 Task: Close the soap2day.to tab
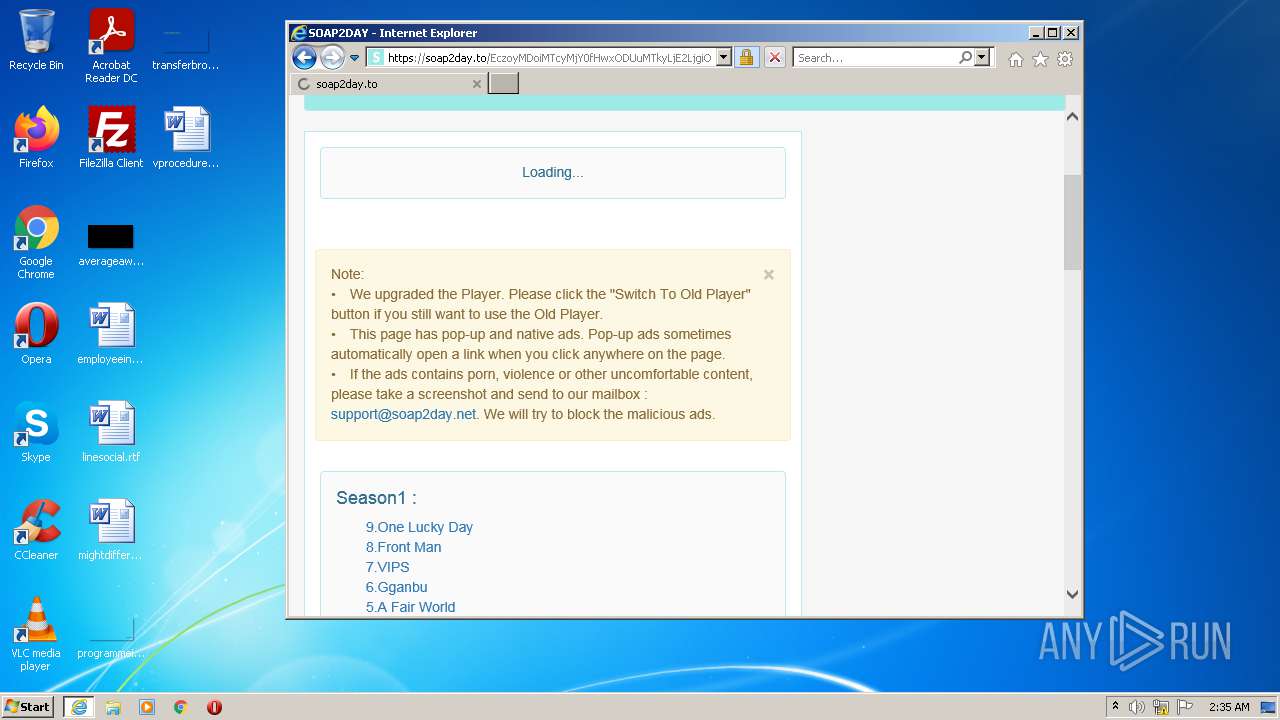pyautogui.click(x=477, y=84)
